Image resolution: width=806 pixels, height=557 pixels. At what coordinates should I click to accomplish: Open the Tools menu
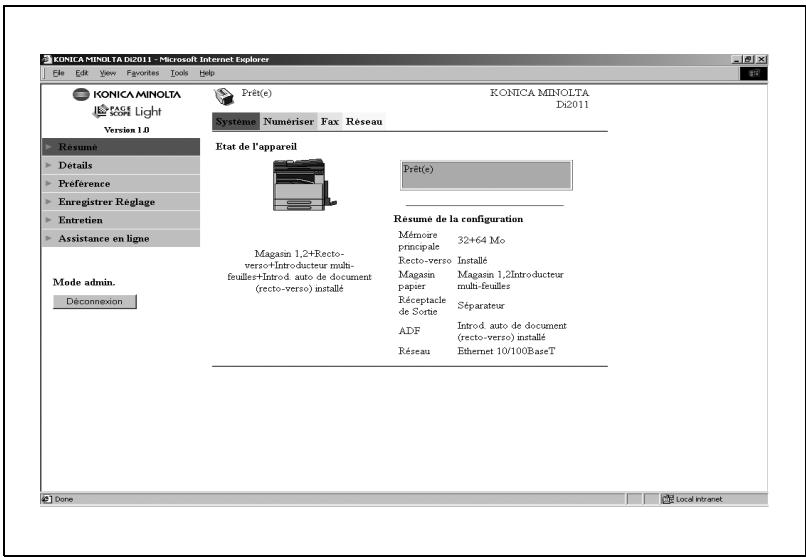point(179,73)
